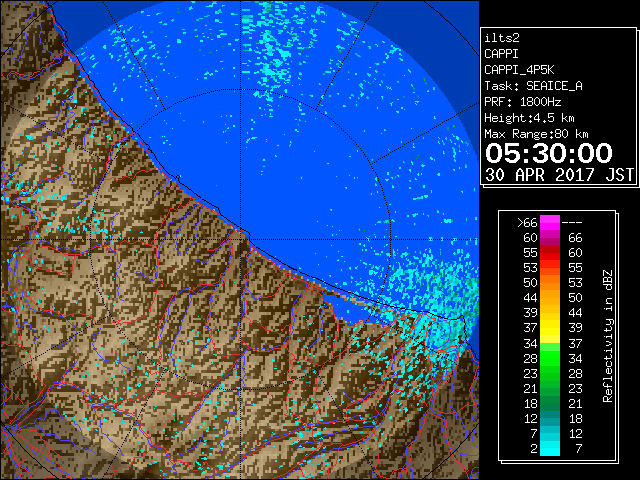Click the magenta >66 legend swatch

coord(550,223)
